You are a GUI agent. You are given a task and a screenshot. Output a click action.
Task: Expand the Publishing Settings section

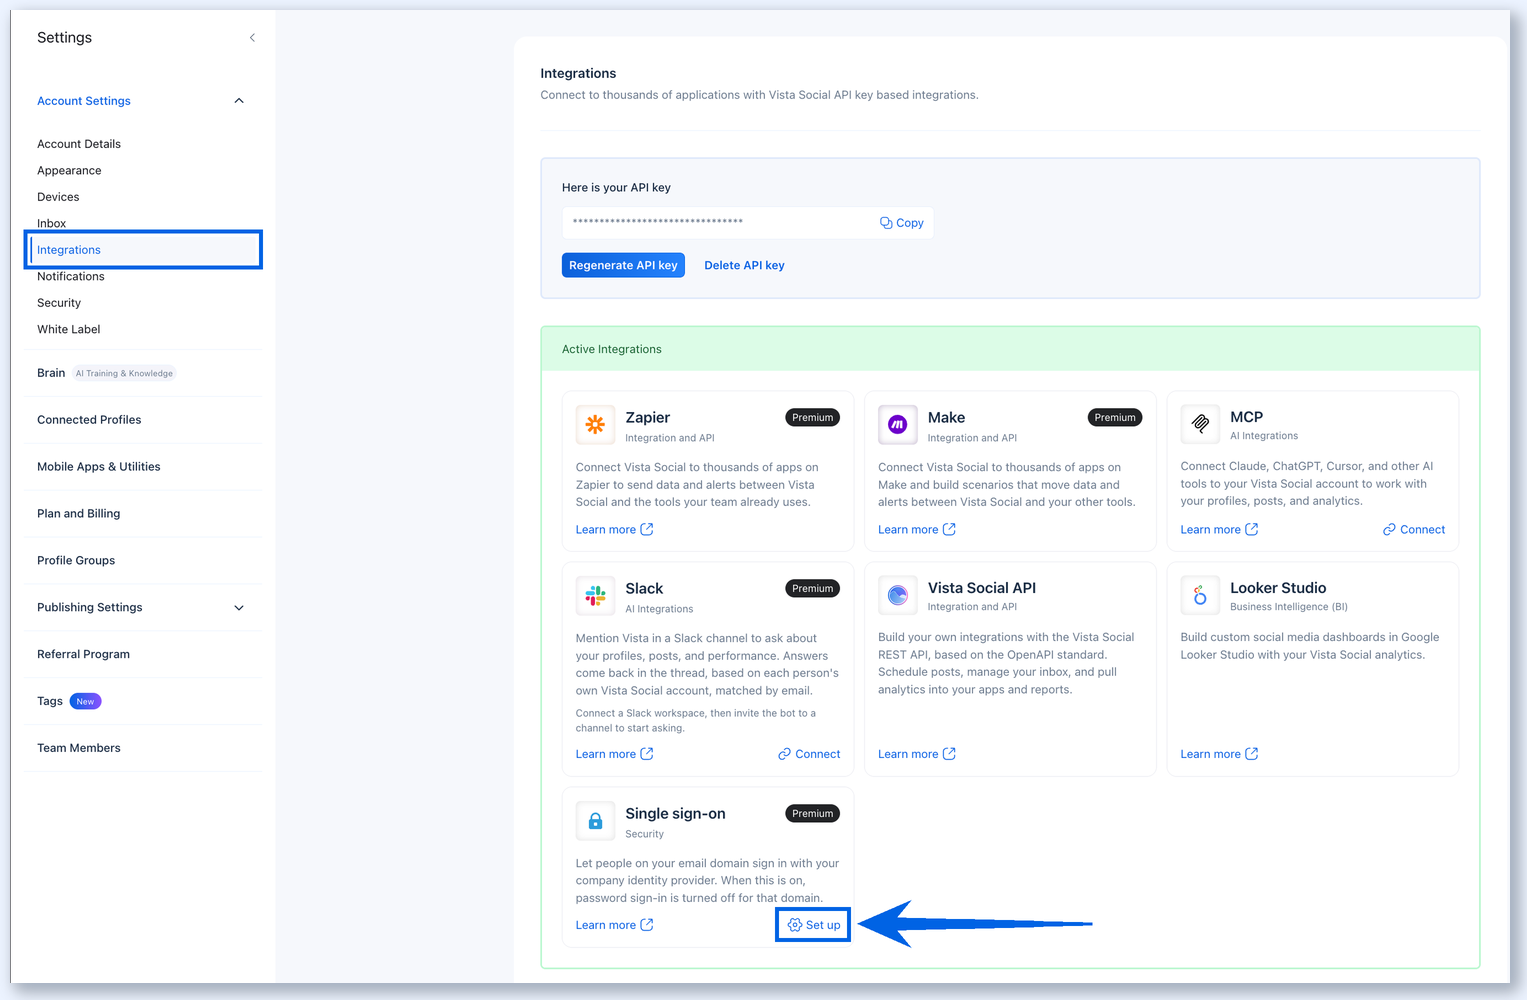[x=239, y=608]
